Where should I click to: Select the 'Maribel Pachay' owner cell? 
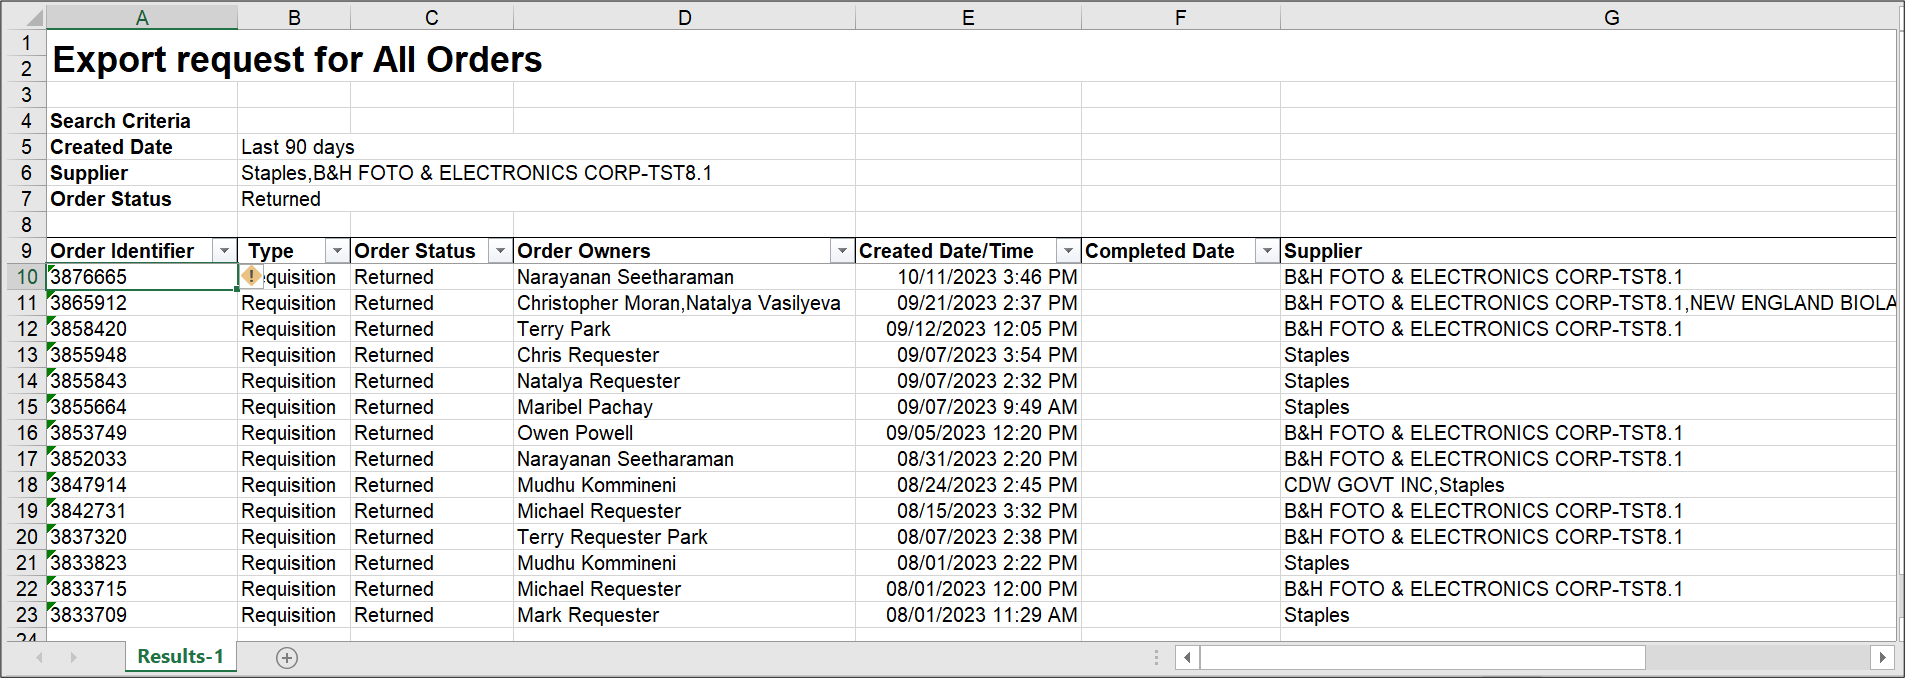685,407
